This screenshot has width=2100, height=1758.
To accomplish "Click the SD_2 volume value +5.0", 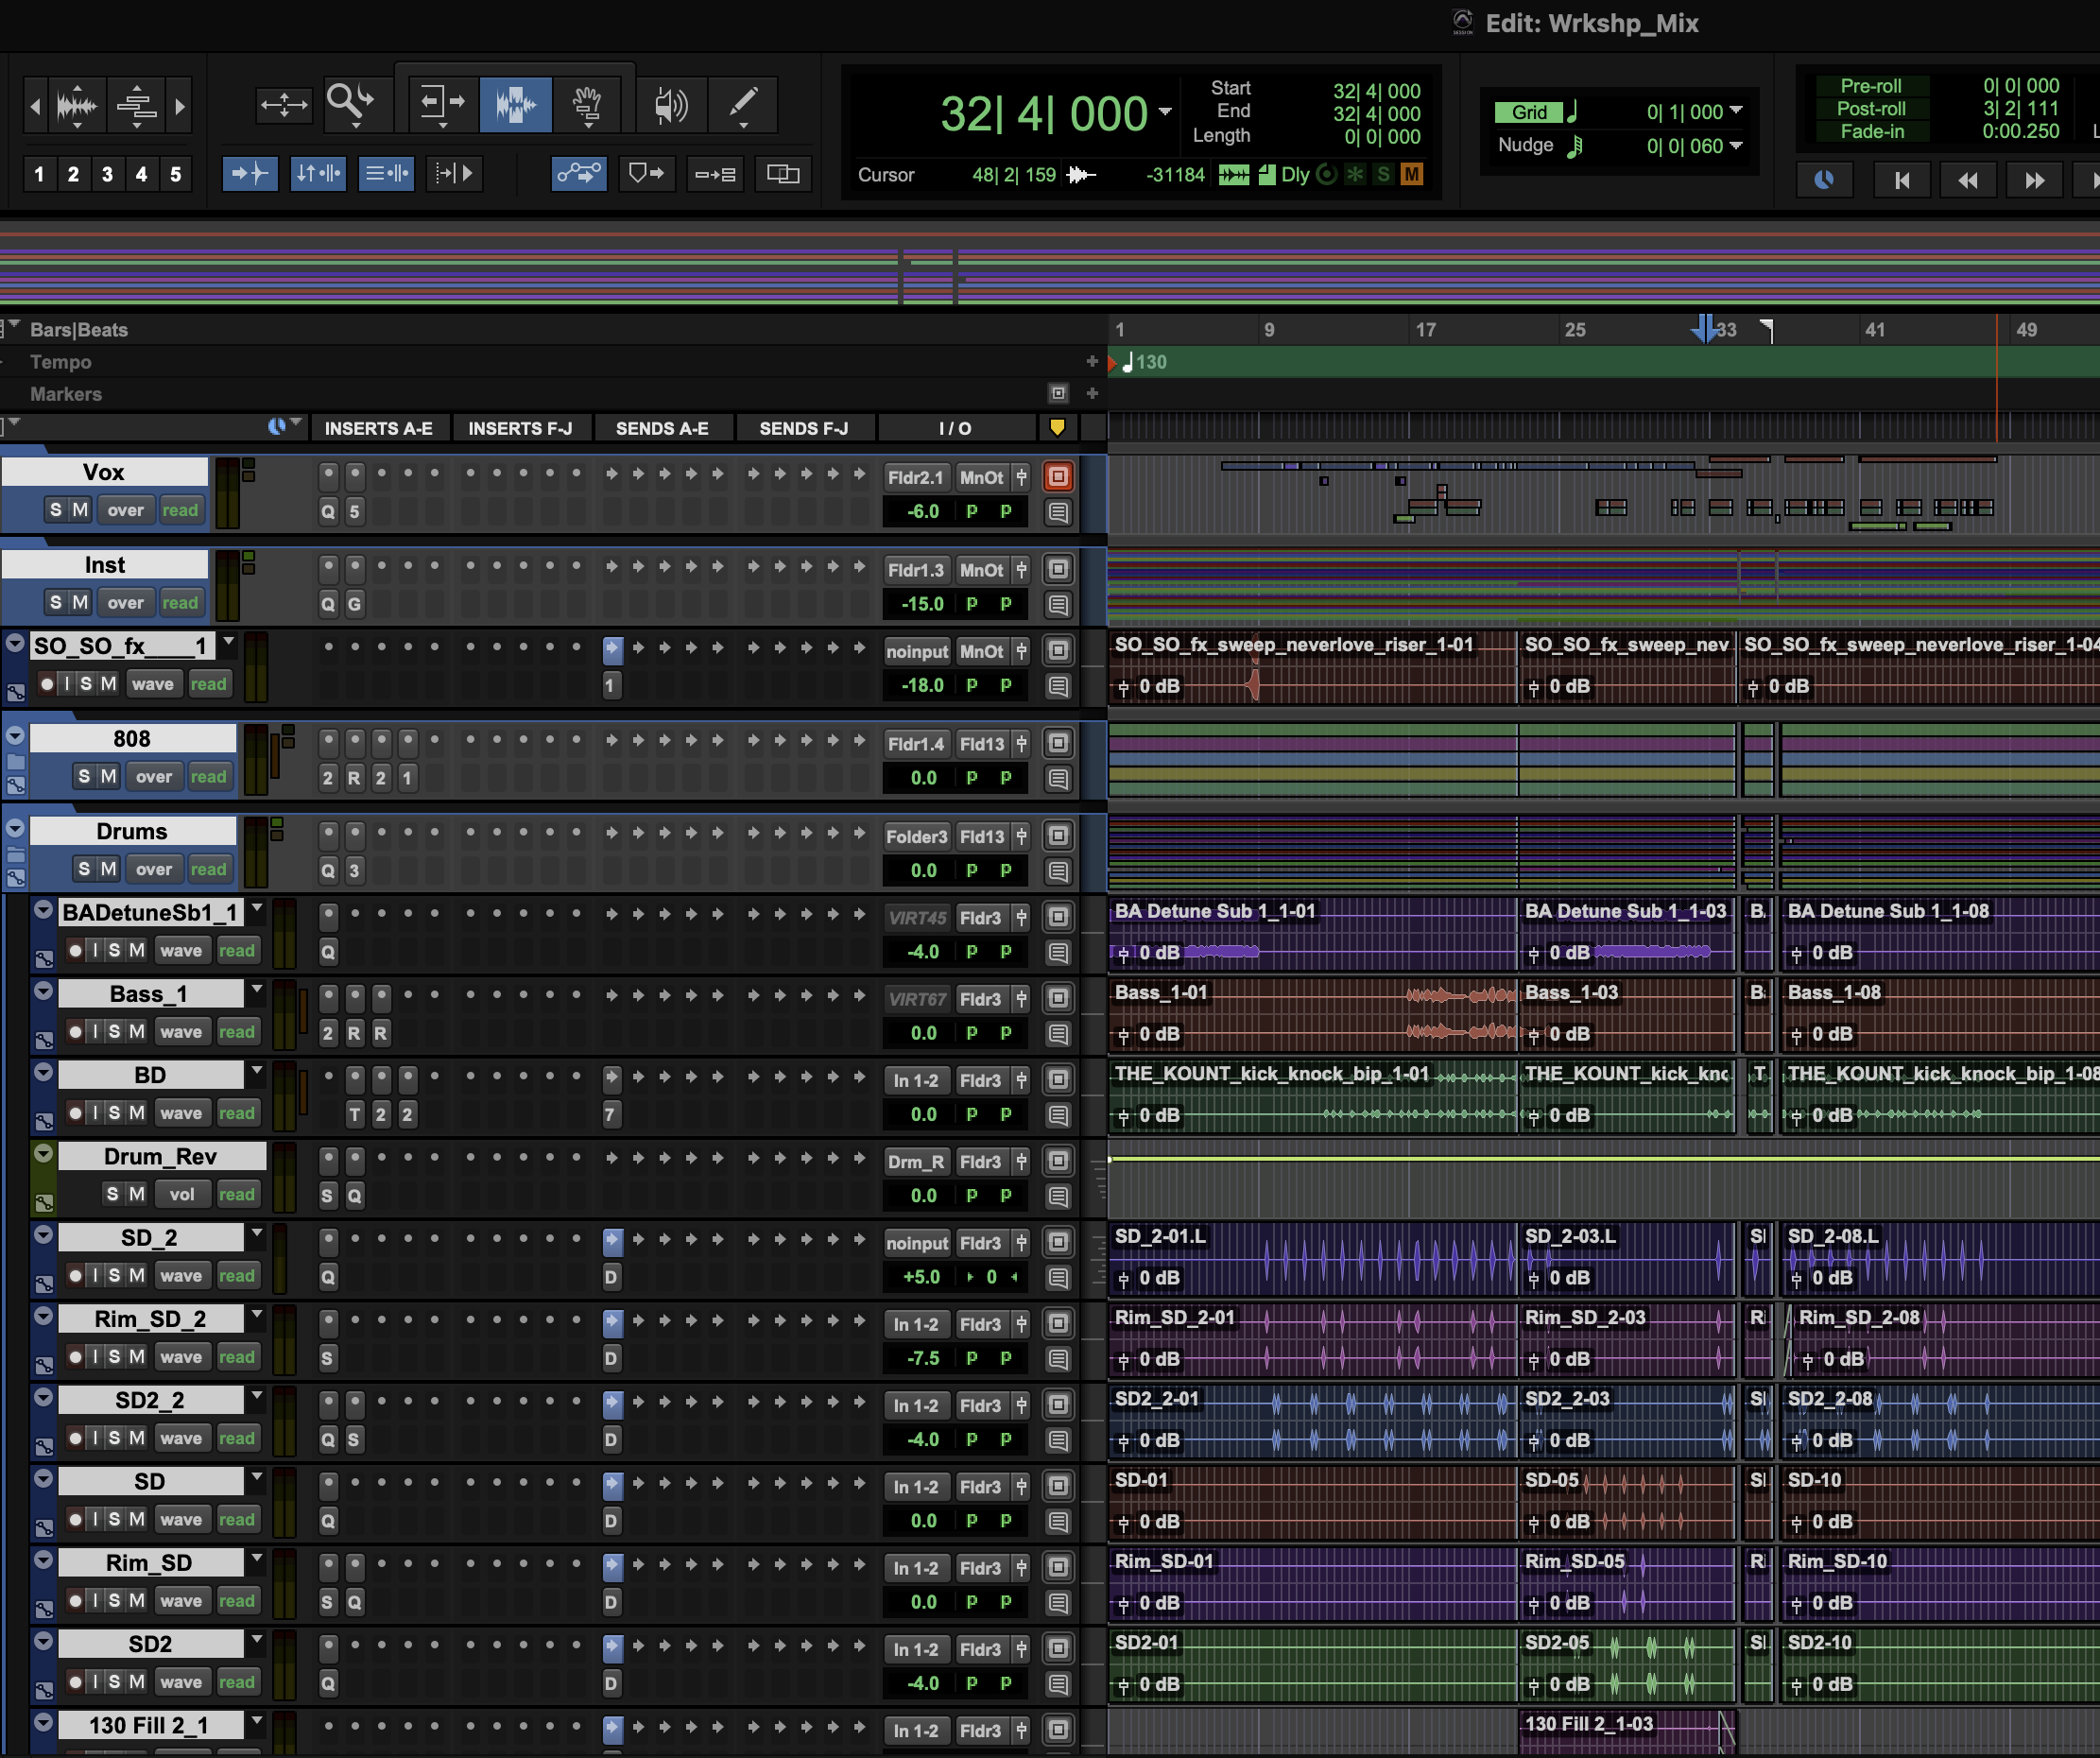I will pyautogui.click(x=921, y=1277).
